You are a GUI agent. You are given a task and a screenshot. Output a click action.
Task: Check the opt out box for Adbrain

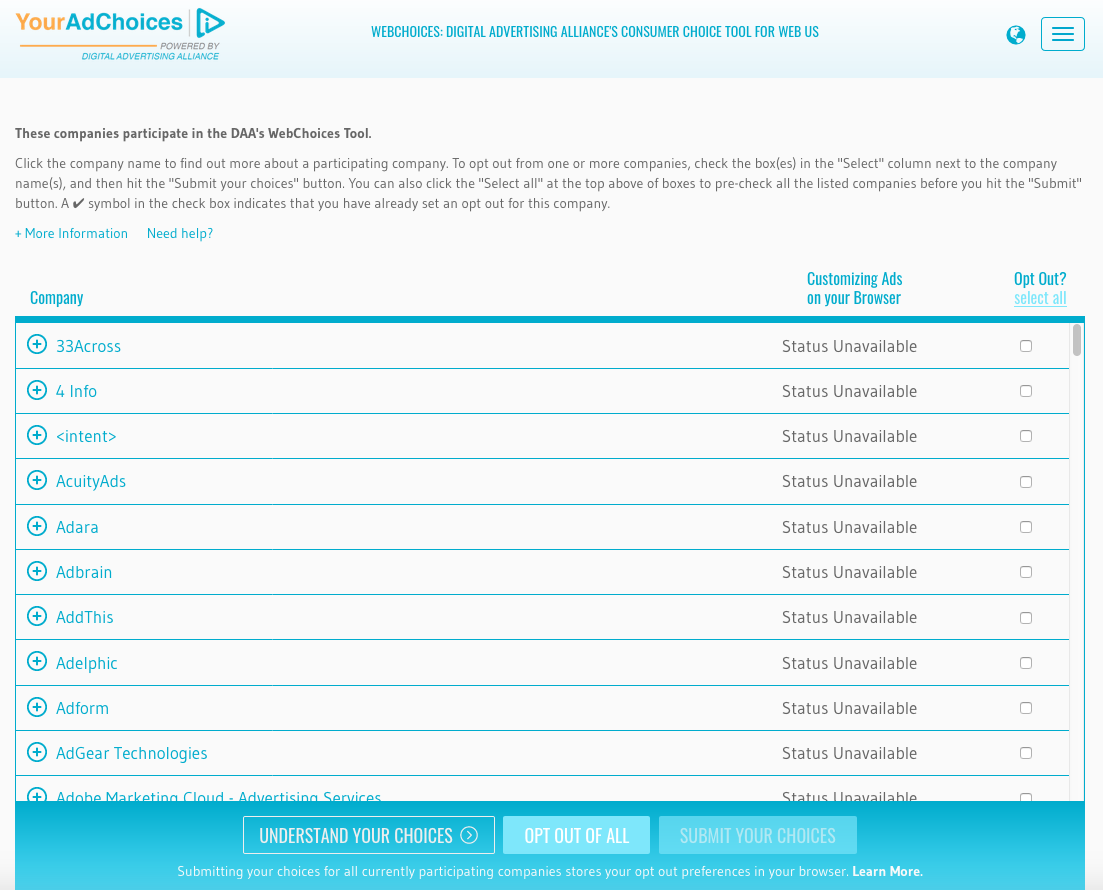(x=1026, y=572)
